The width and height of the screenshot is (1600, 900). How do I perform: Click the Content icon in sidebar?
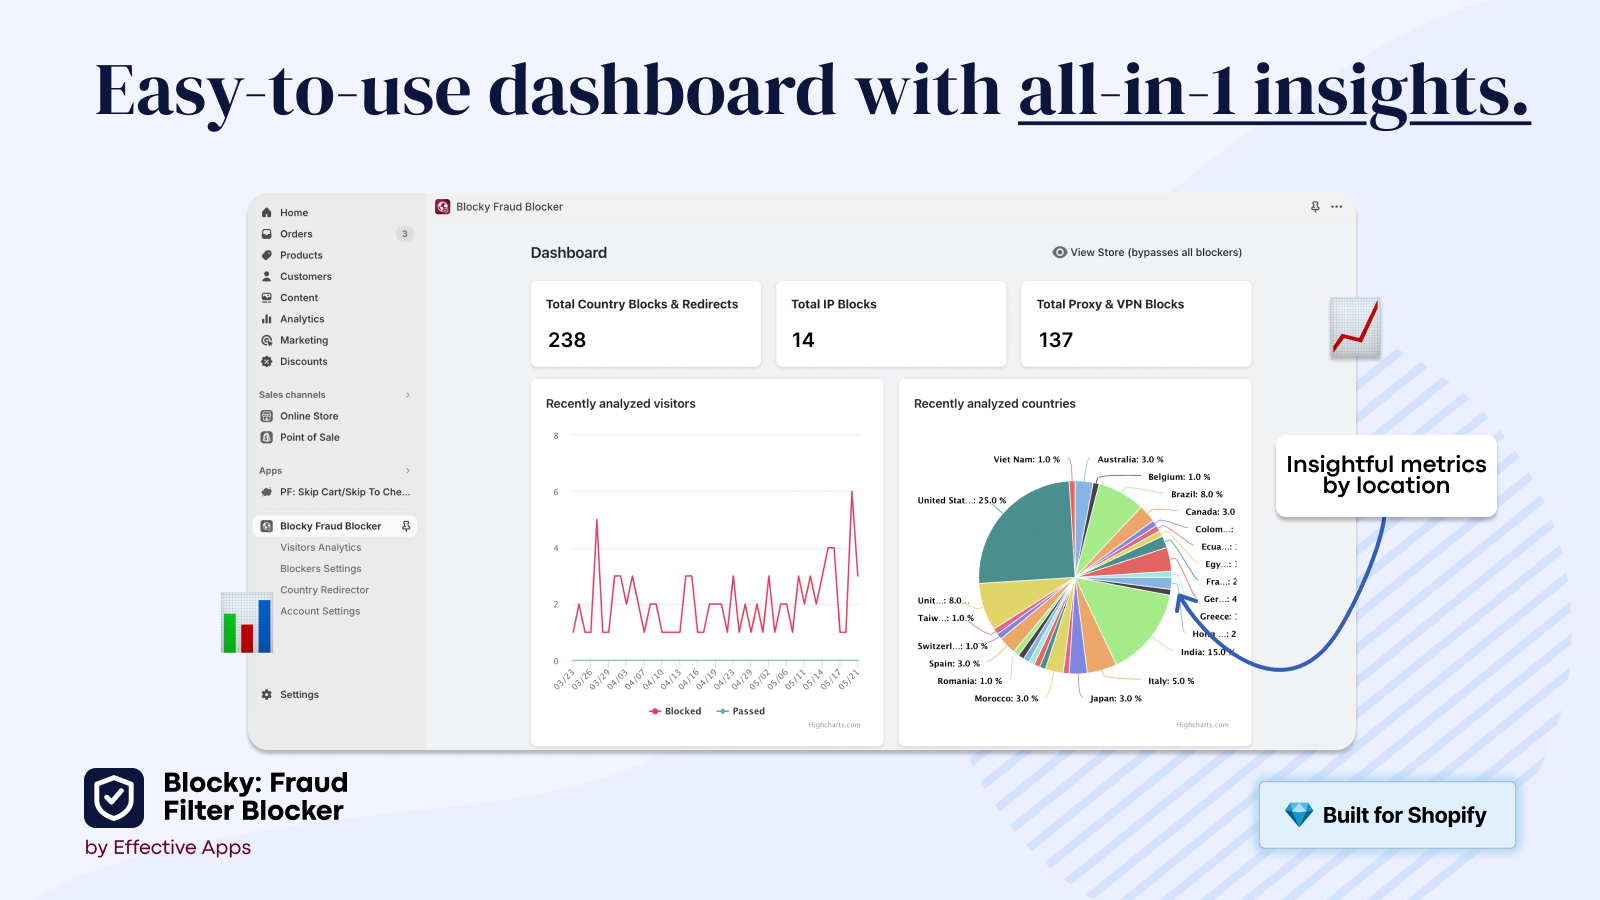(x=267, y=298)
